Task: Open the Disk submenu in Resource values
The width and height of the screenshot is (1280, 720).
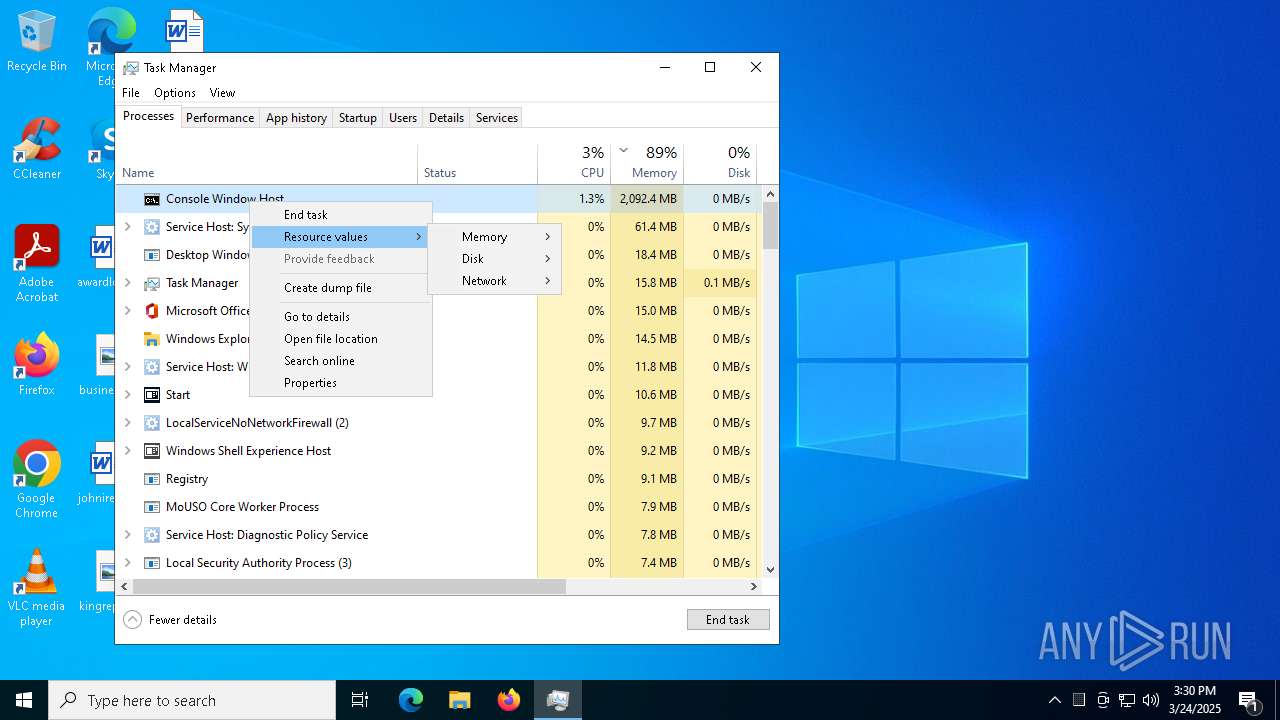Action: point(495,259)
